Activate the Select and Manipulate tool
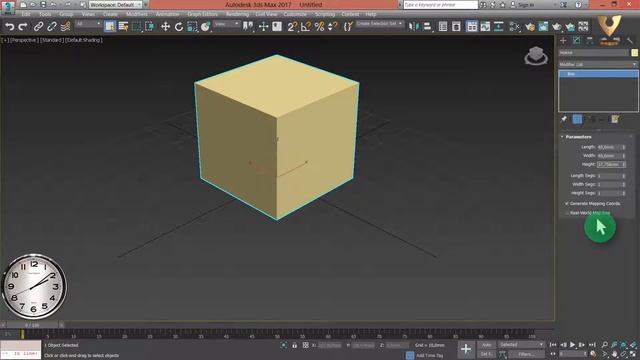This screenshot has width=640, height=360. pyautogui.click(x=263, y=27)
